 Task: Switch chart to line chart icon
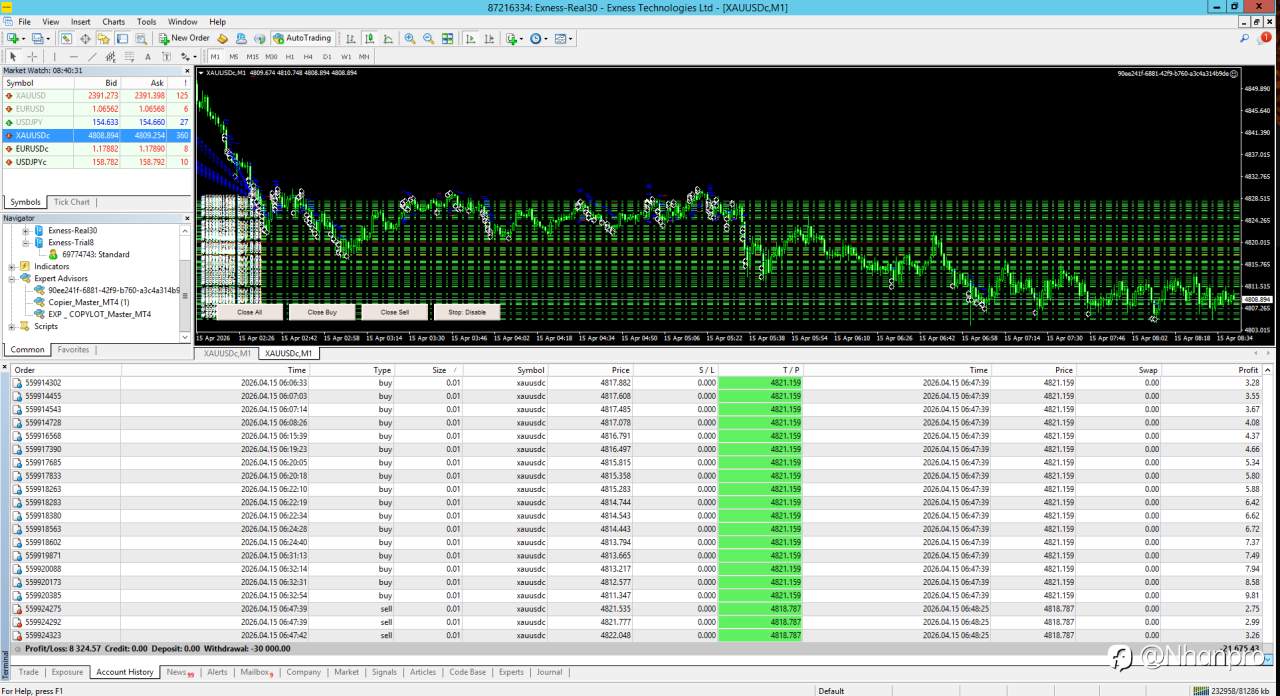click(388, 38)
